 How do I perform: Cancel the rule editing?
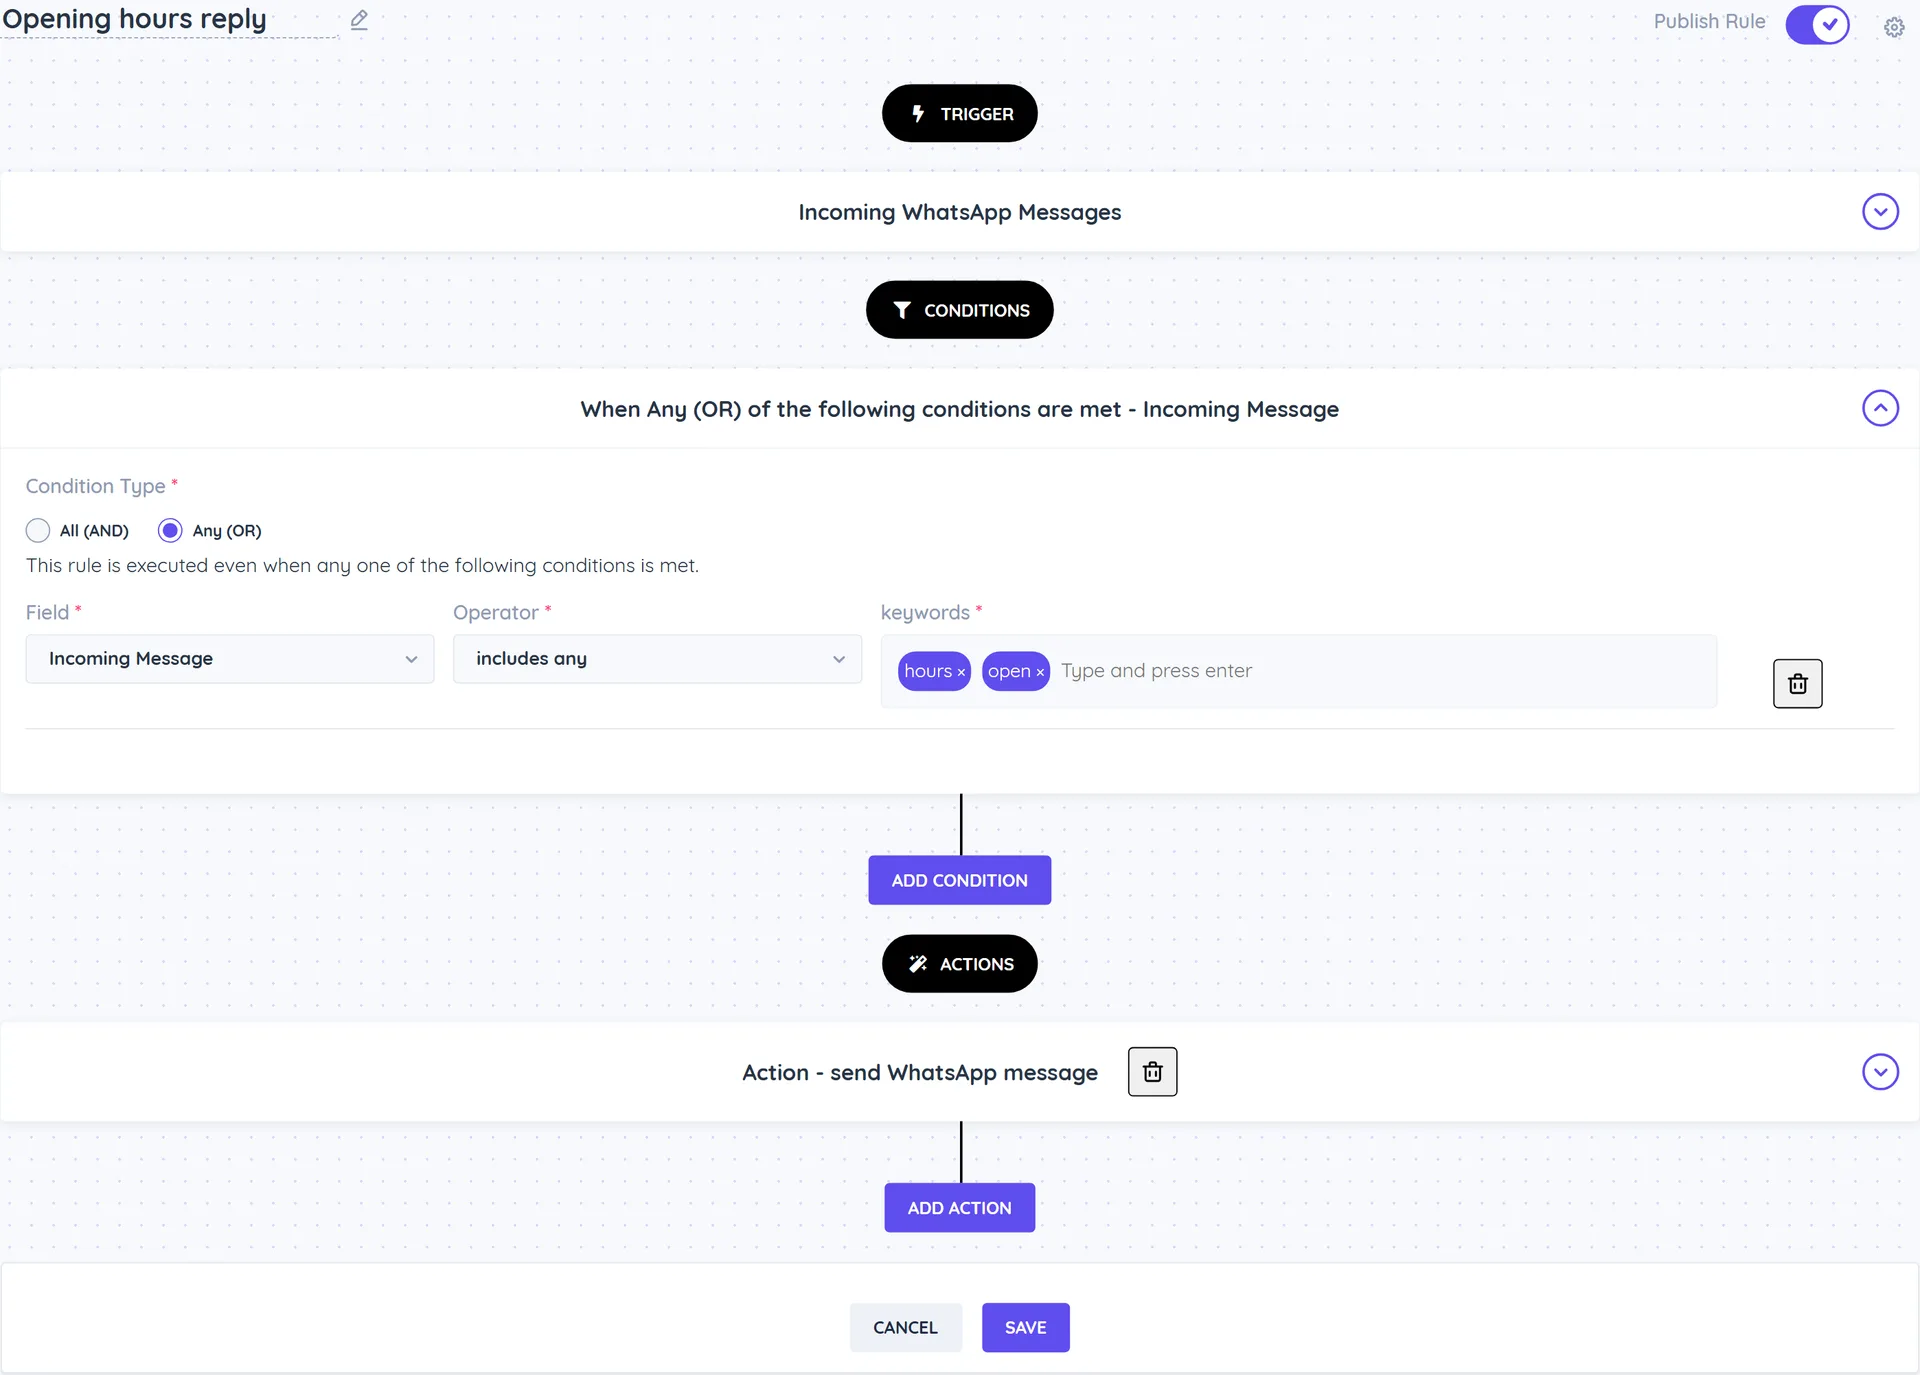[905, 1328]
